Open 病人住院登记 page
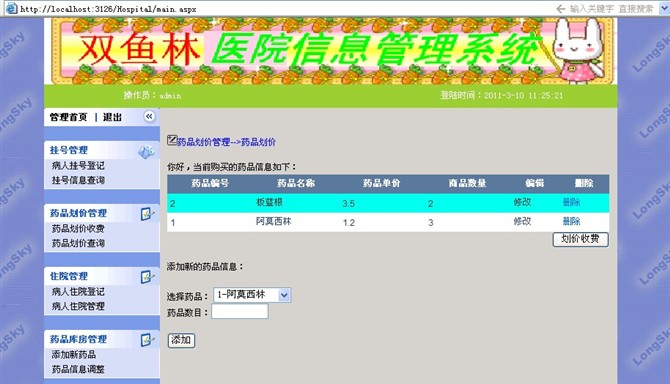Image resolution: width=670 pixels, height=384 pixels. 78,292
